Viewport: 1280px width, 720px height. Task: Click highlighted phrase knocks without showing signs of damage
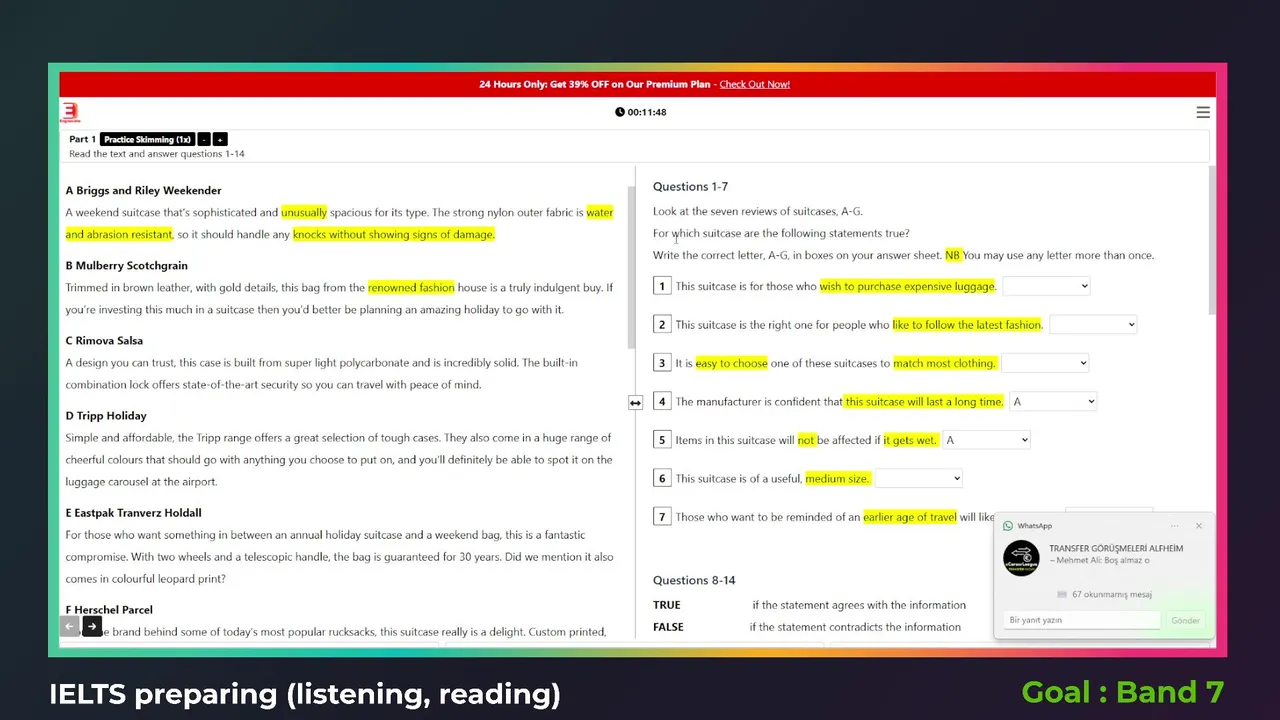pyautogui.click(x=394, y=234)
